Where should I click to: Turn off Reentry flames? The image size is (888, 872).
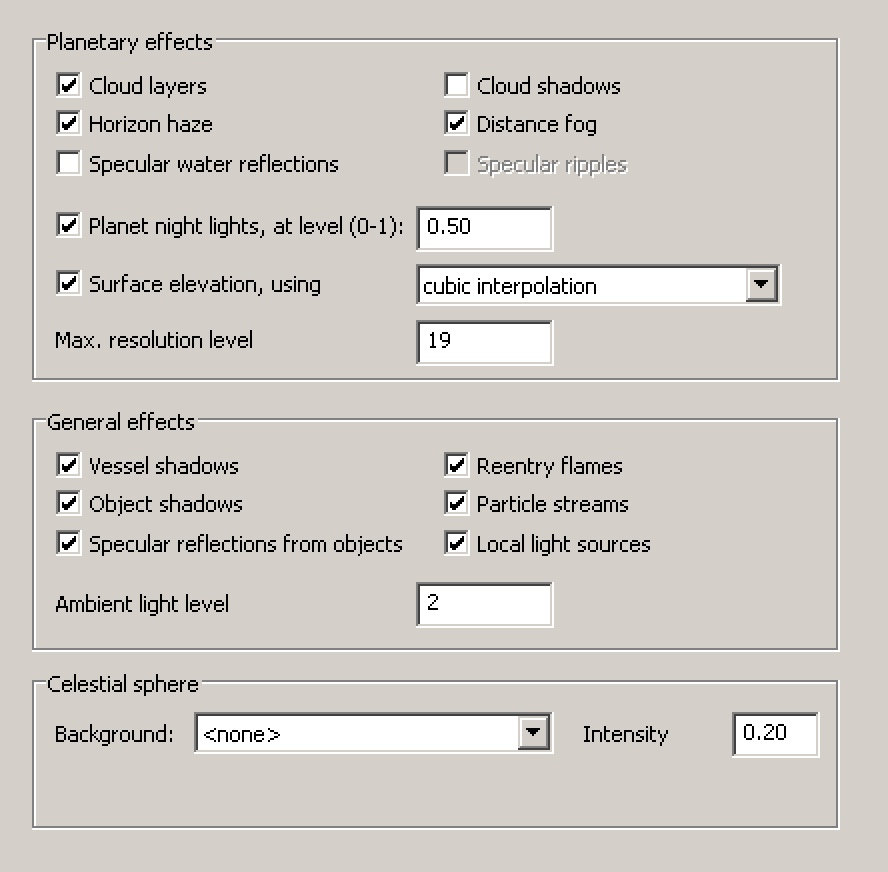click(457, 465)
